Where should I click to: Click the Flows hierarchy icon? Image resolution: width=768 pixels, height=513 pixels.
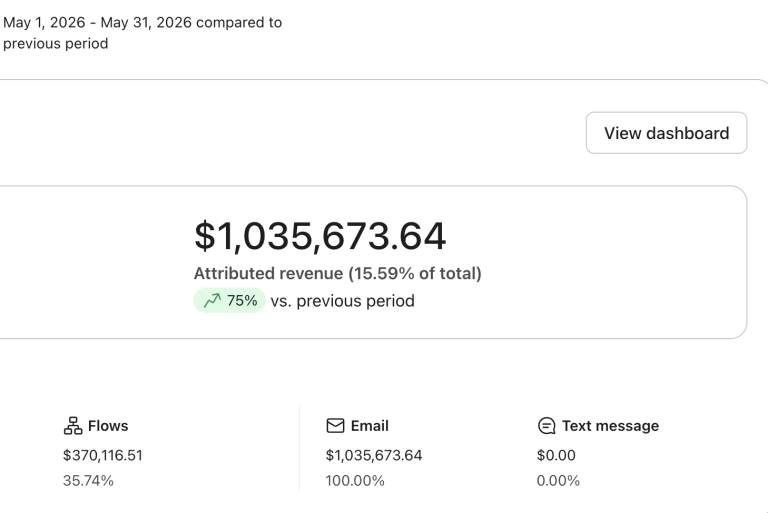pos(73,426)
